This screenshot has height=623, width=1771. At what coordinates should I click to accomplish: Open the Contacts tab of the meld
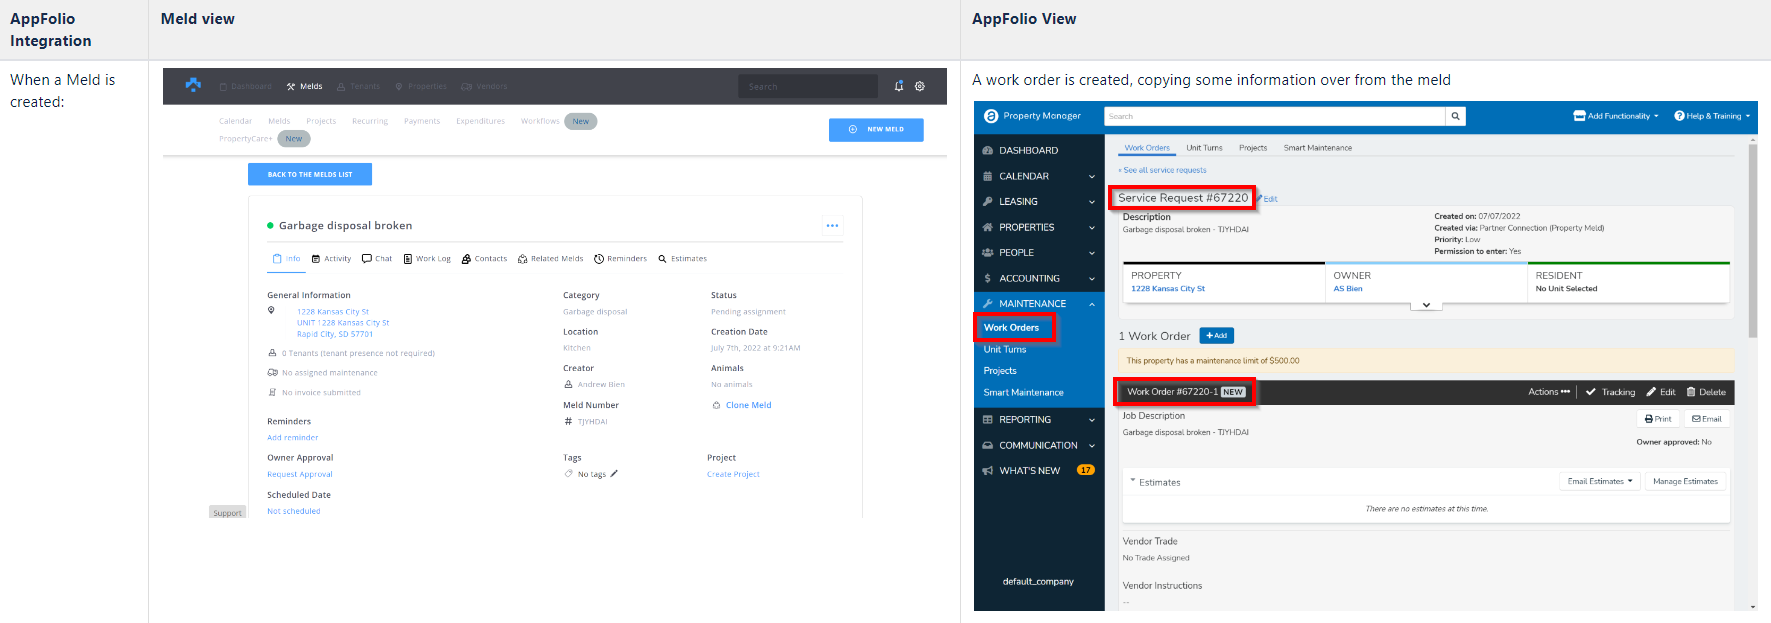(484, 259)
